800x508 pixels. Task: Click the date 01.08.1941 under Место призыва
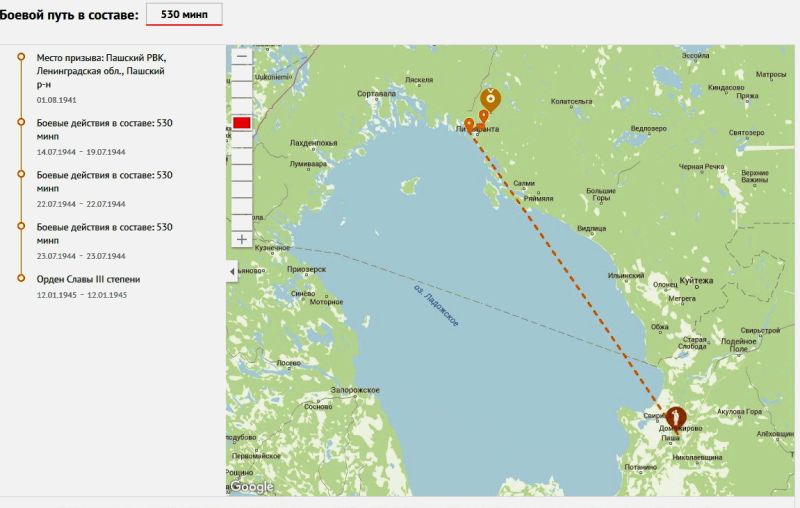click(57, 100)
